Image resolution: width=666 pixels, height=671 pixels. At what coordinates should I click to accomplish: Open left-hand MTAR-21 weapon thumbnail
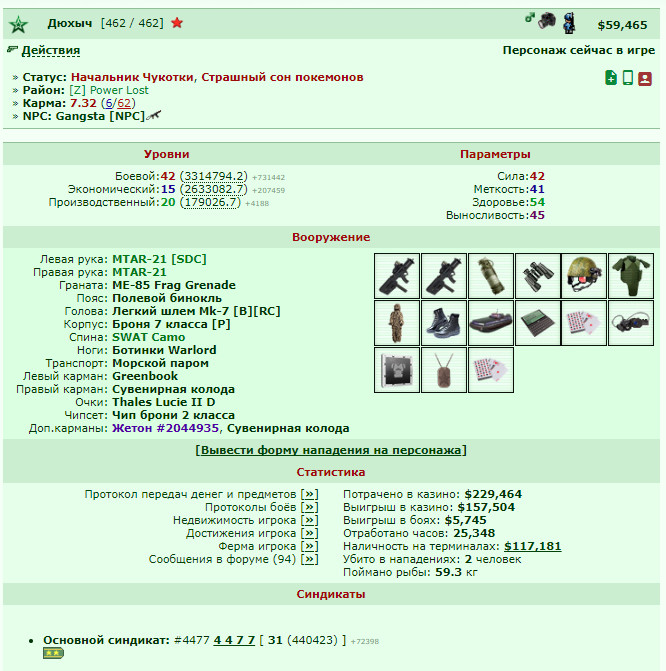397,276
